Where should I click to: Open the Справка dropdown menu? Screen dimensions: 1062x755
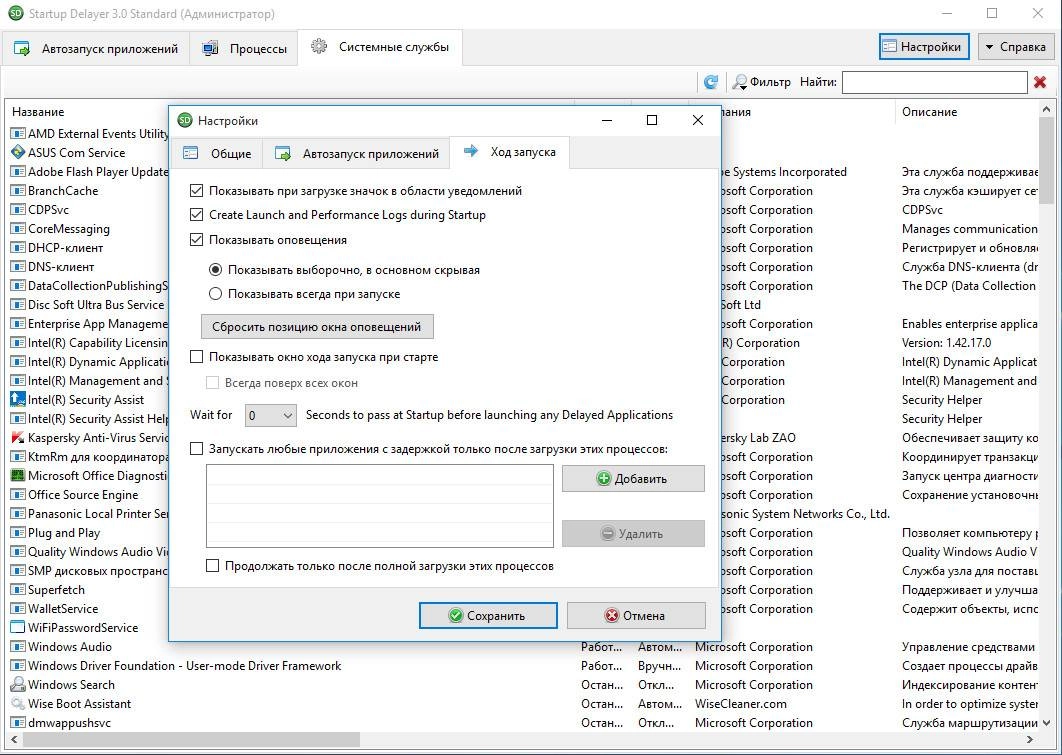coord(1015,47)
